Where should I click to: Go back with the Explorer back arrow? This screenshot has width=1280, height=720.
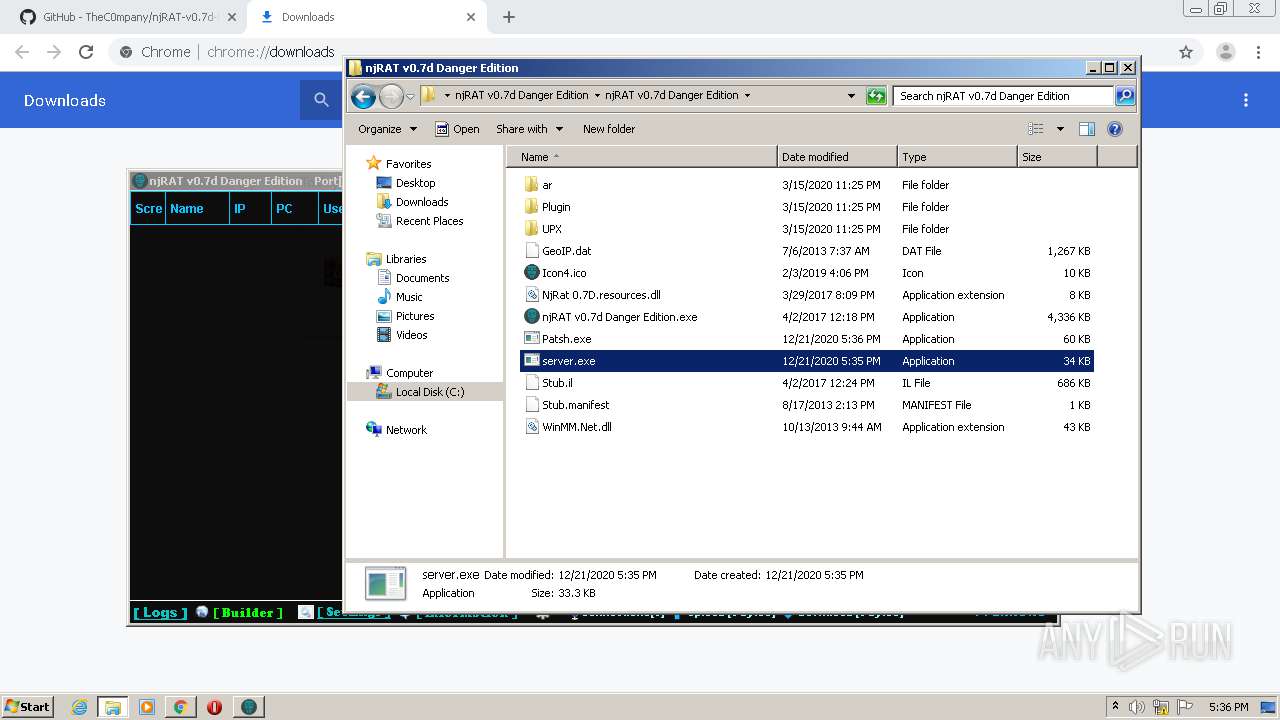click(363, 96)
